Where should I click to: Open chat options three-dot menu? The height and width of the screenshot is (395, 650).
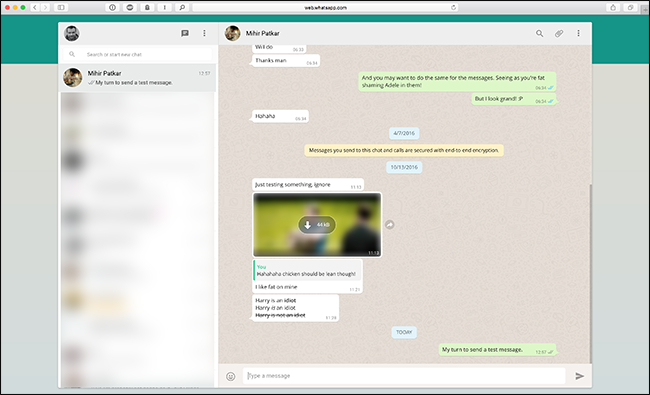click(579, 33)
